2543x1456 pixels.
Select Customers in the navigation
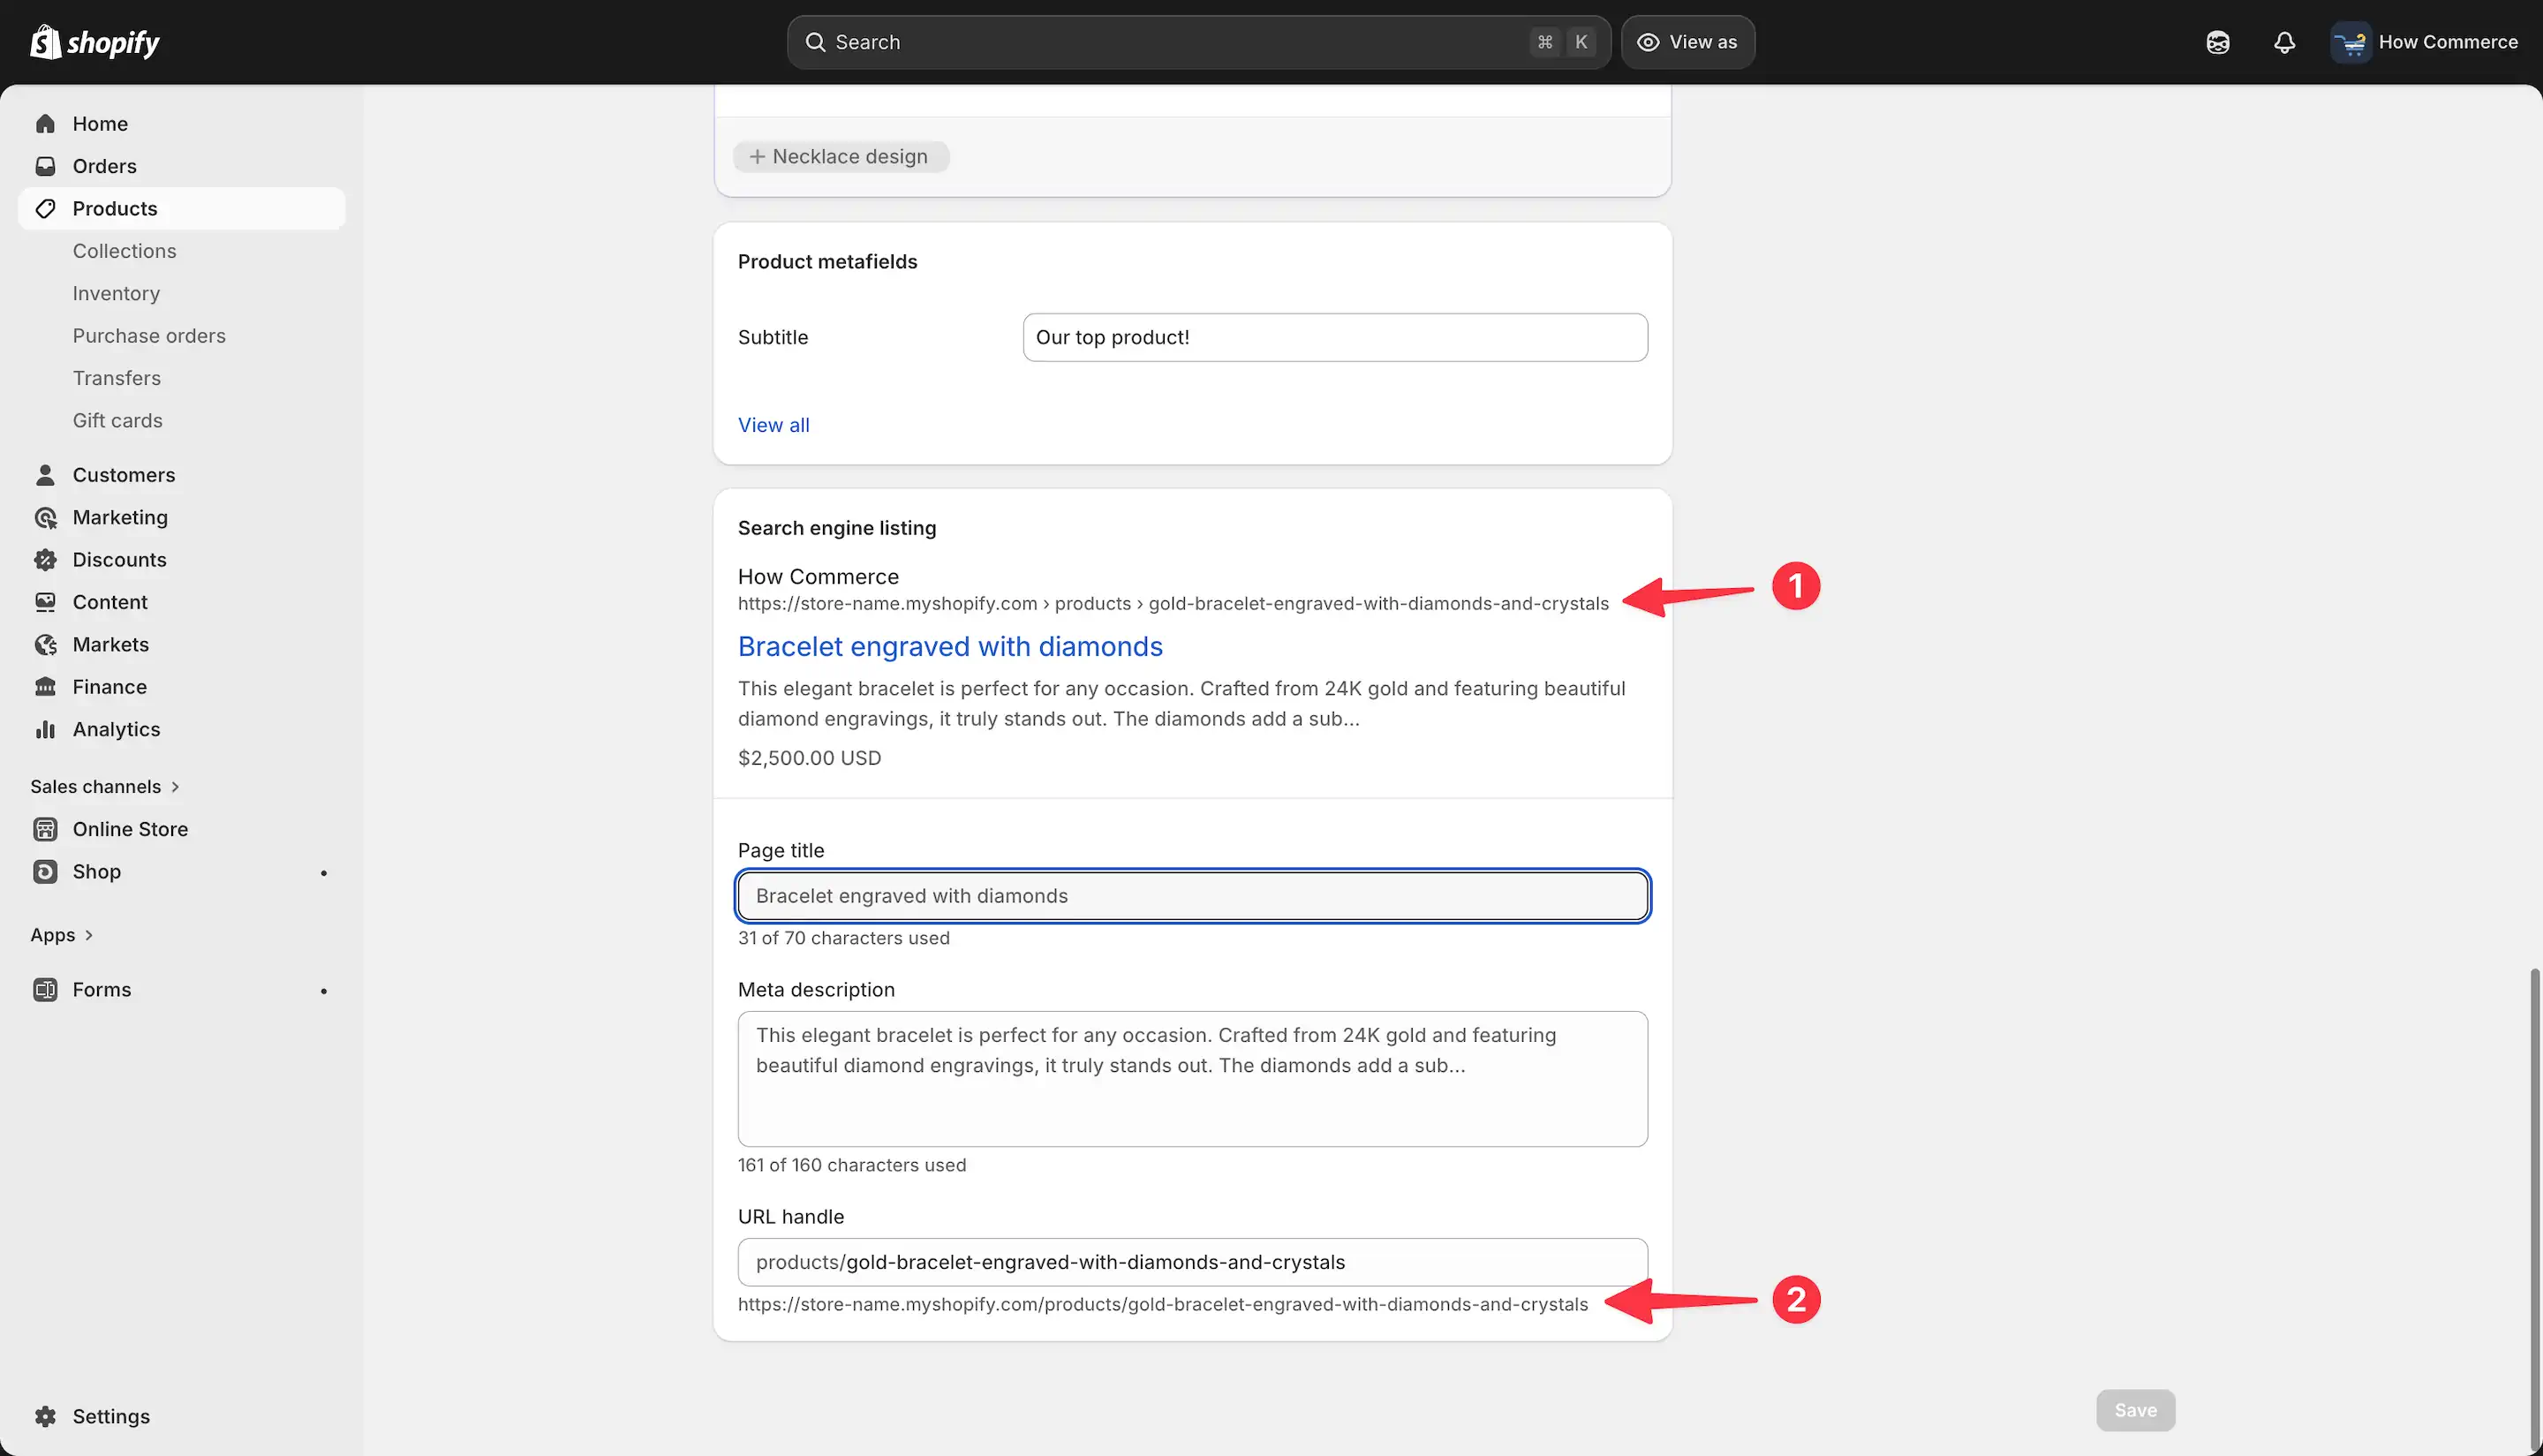coord(182,475)
